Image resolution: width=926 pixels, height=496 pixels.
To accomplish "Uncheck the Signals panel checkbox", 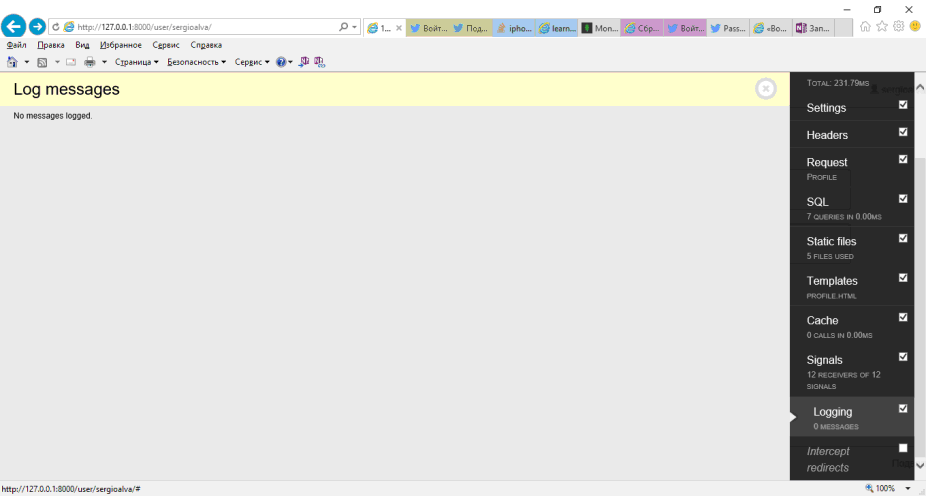I will click(x=903, y=357).
